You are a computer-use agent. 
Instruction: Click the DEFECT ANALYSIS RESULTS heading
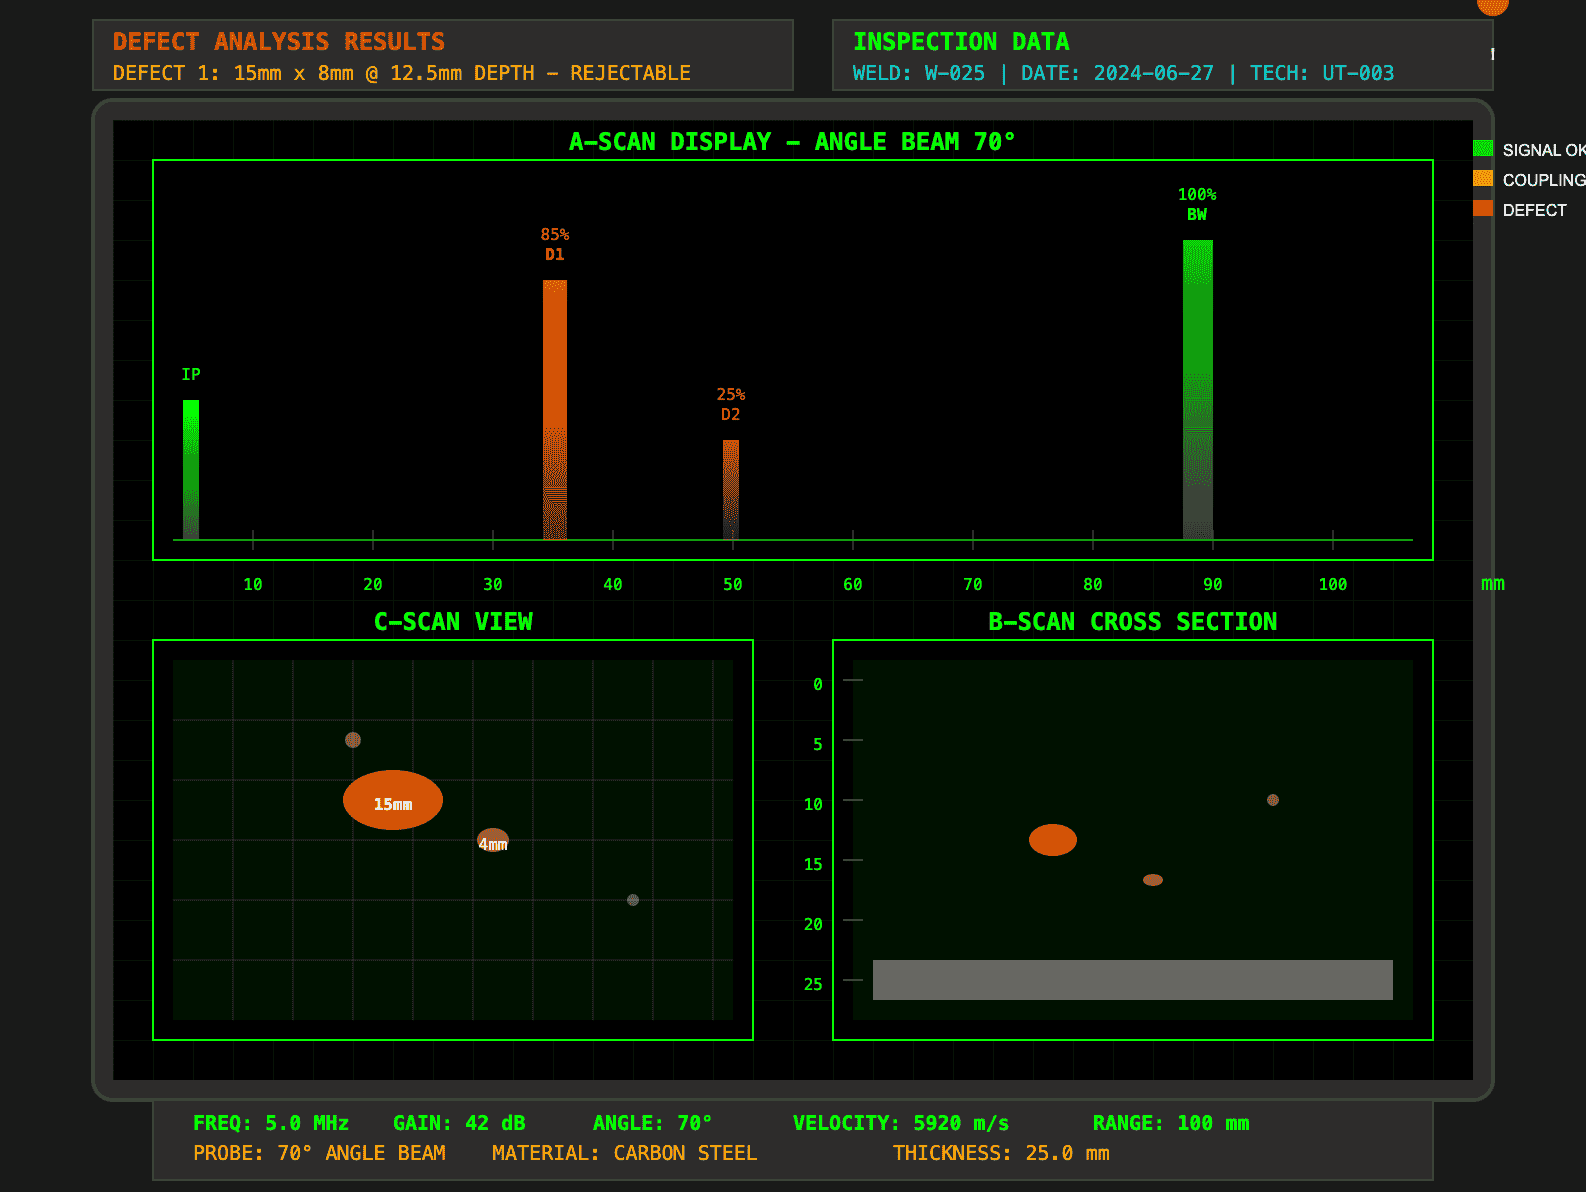point(279,41)
